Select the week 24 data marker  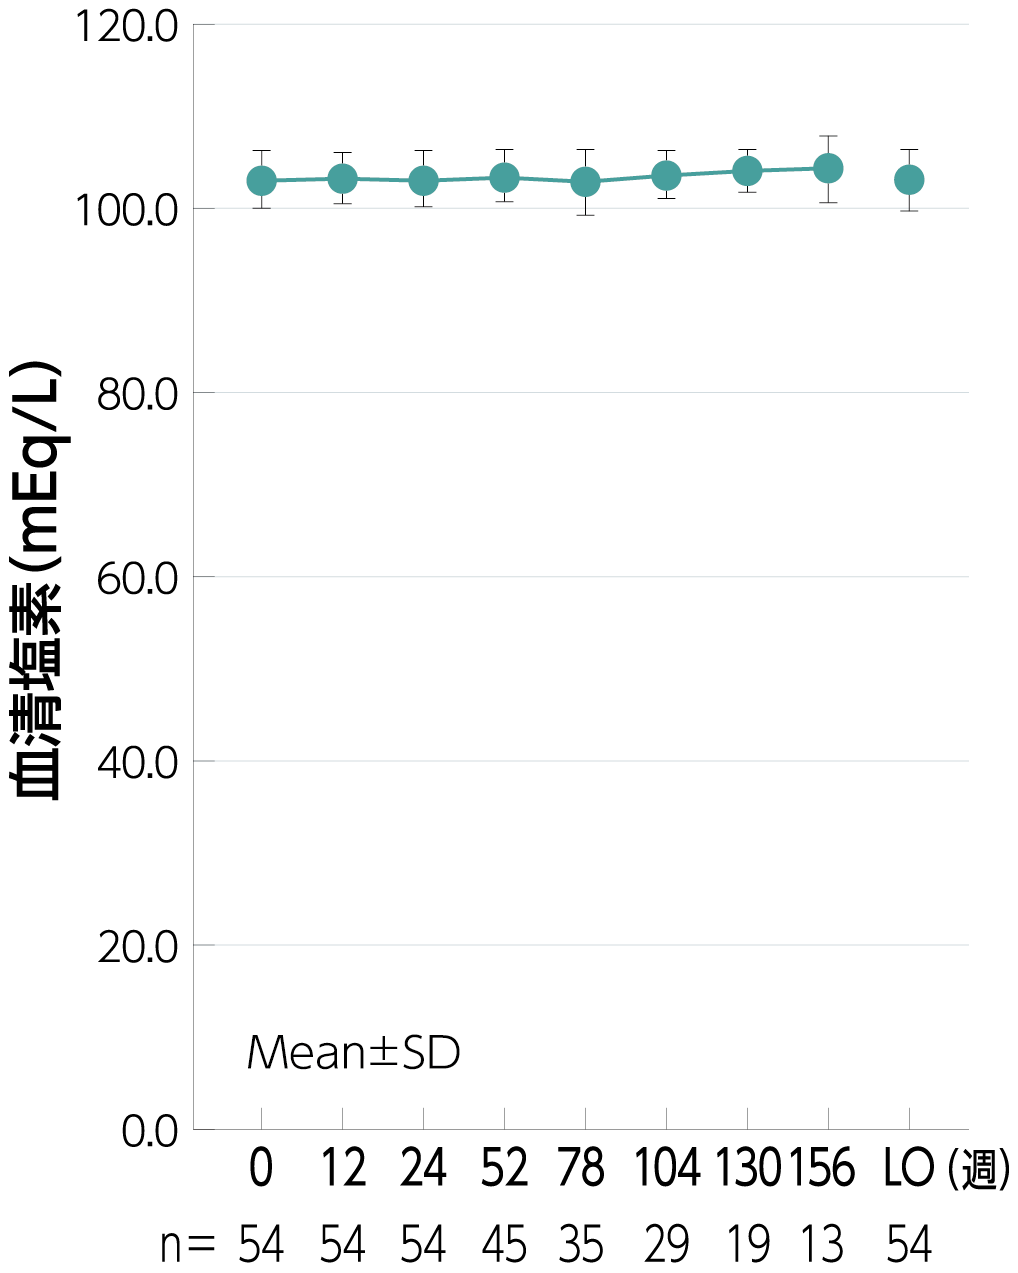pos(423,181)
